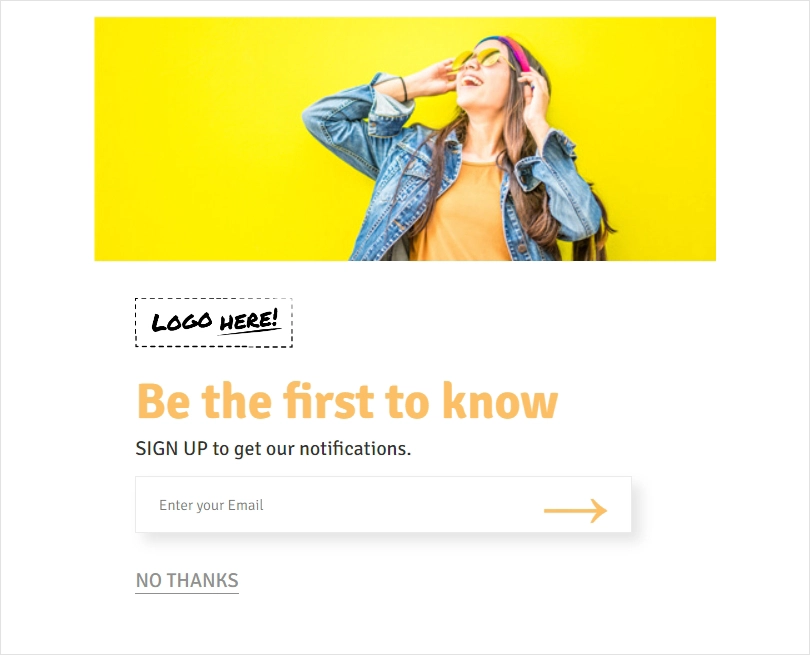
Task: Click the orange shirt in the banner image
Action: pyautogui.click(x=462, y=212)
